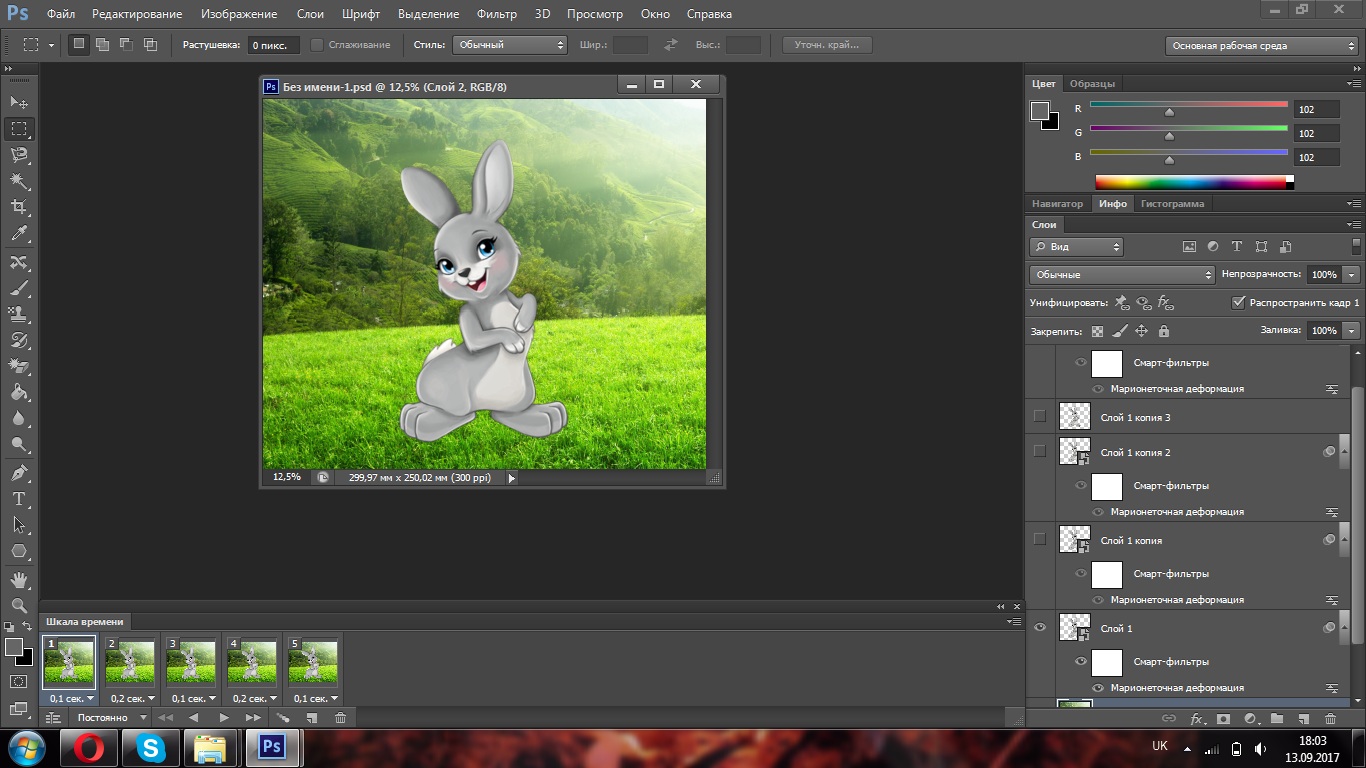Click the pixel layer filter icon
The width and height of the screenshot is (1366, 768).
(x=1189, y=246)
